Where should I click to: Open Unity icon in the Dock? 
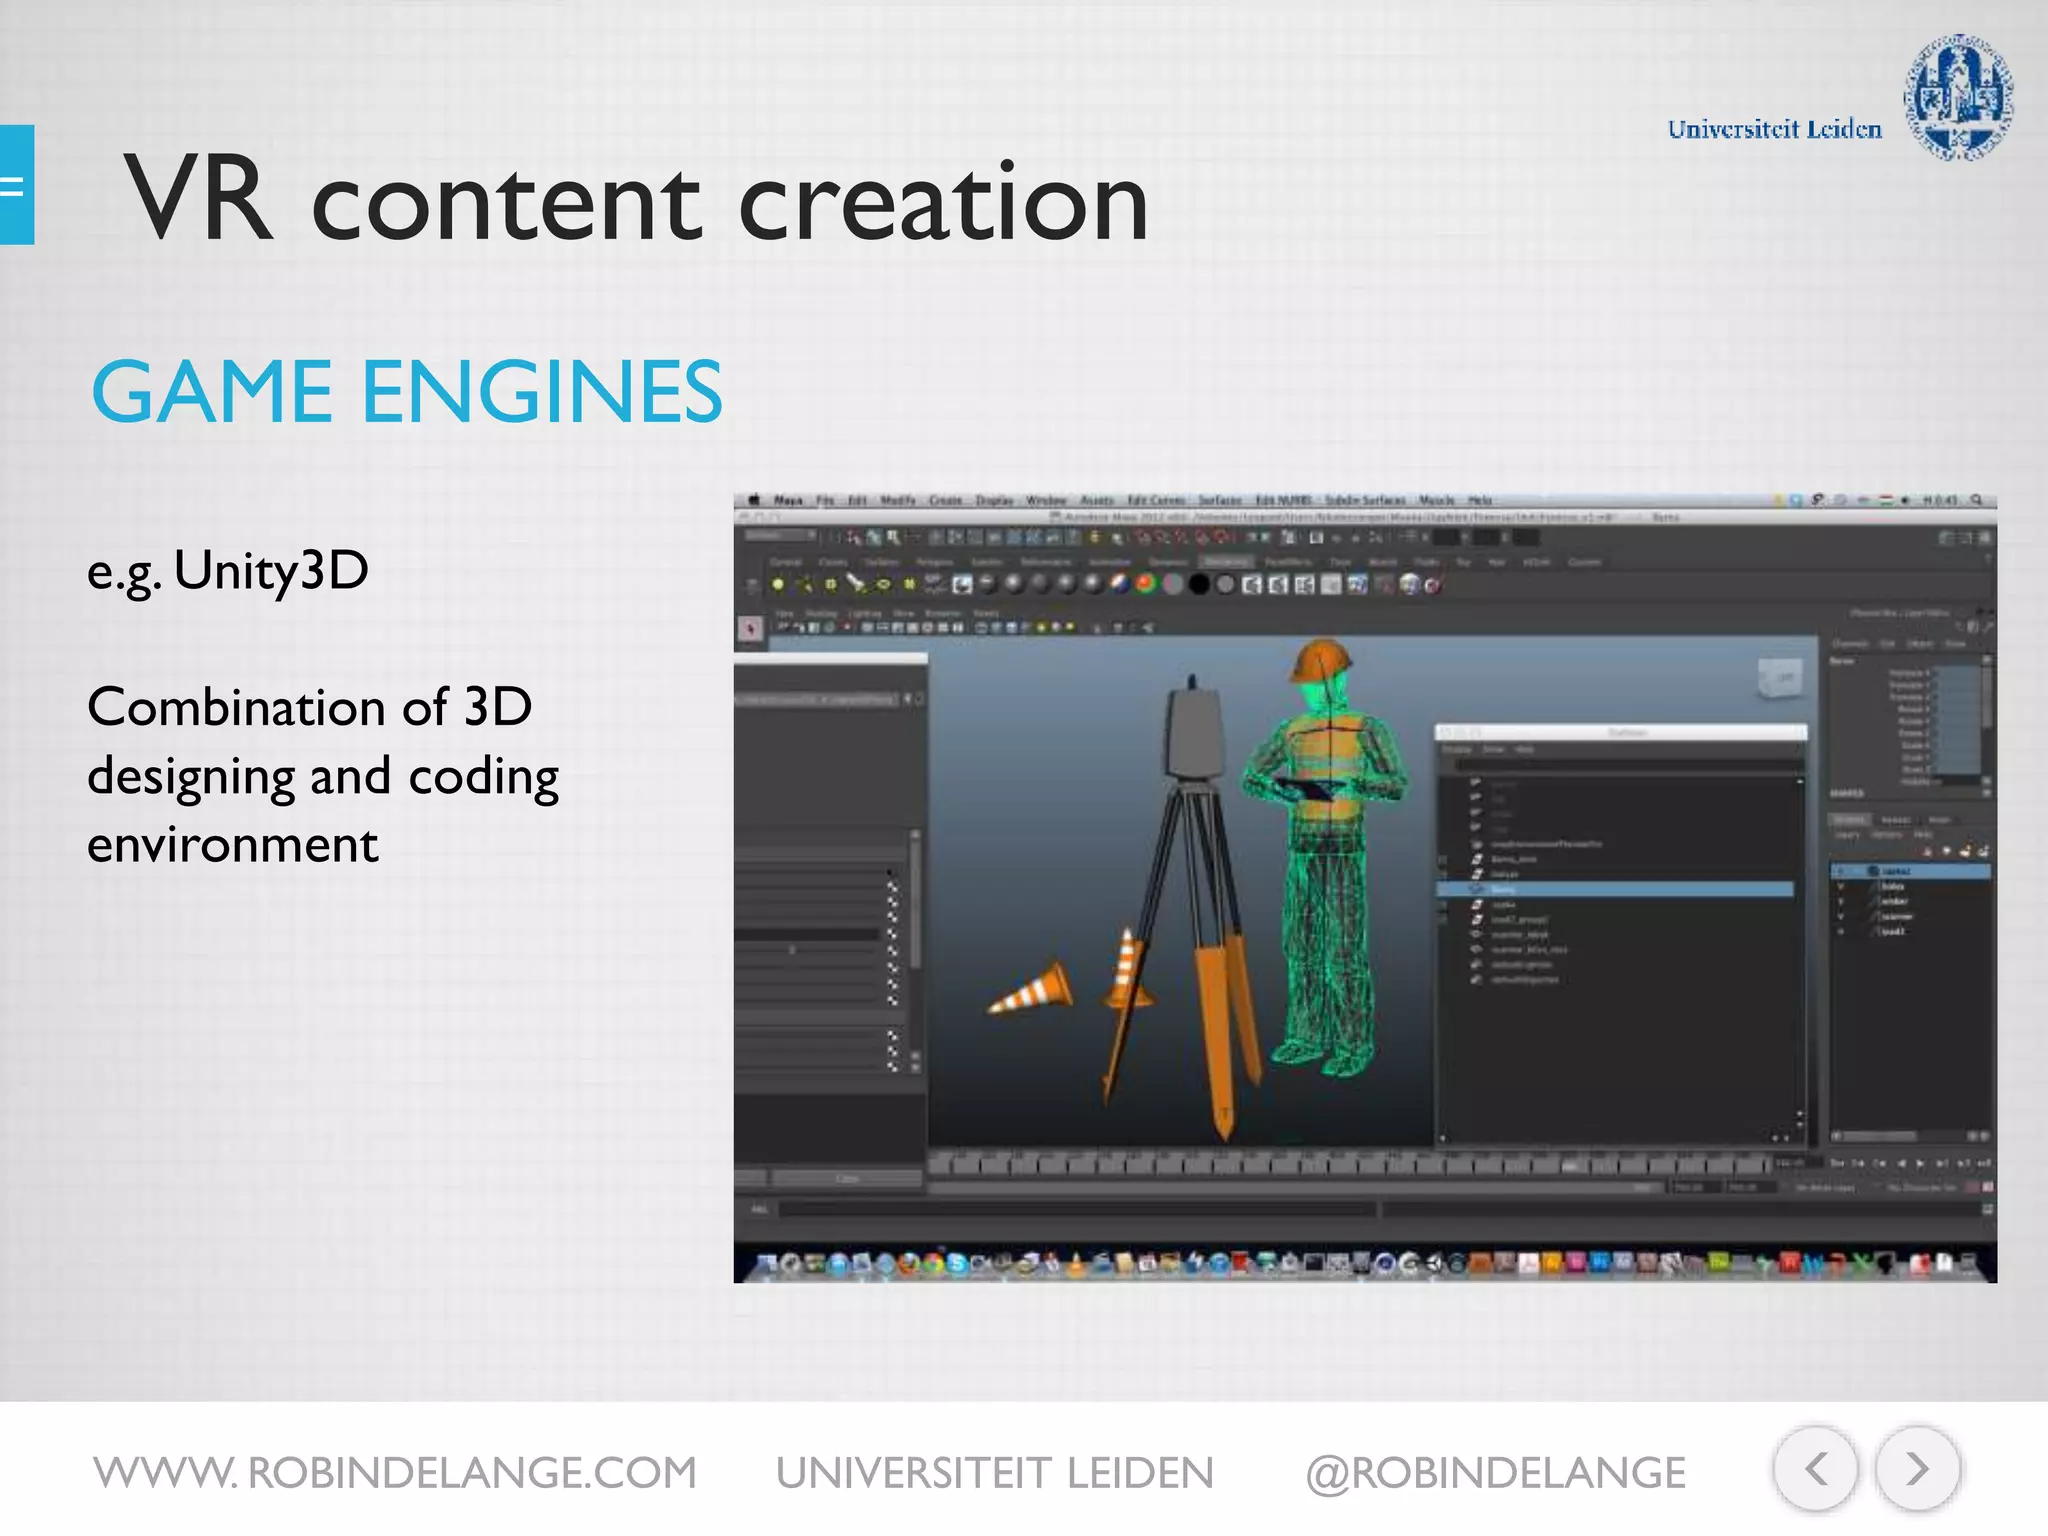(x=1434, y=1264)
